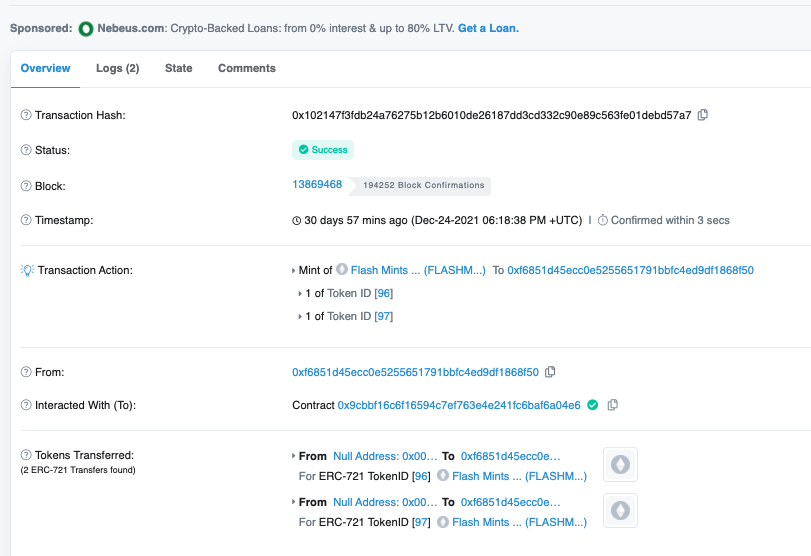Click token icon next to Mint of
This screenshot has width=811, height=556.
[x=342, y=269]
